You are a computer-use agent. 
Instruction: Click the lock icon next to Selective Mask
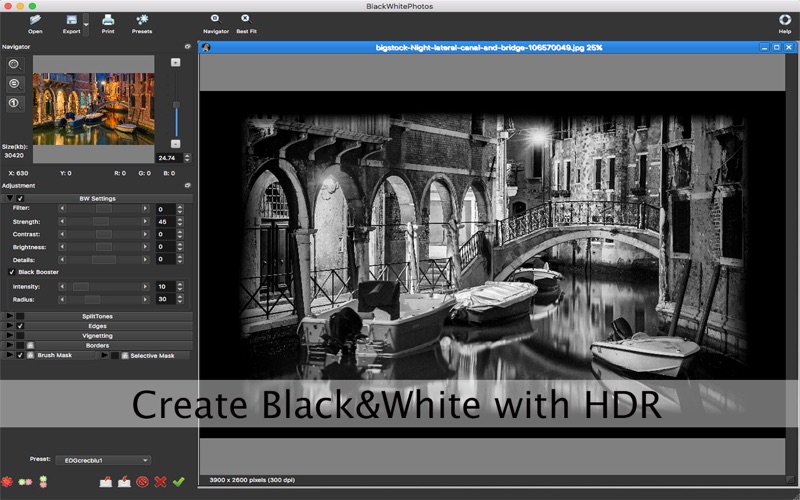pyautogui.click(x=124, y=356)
